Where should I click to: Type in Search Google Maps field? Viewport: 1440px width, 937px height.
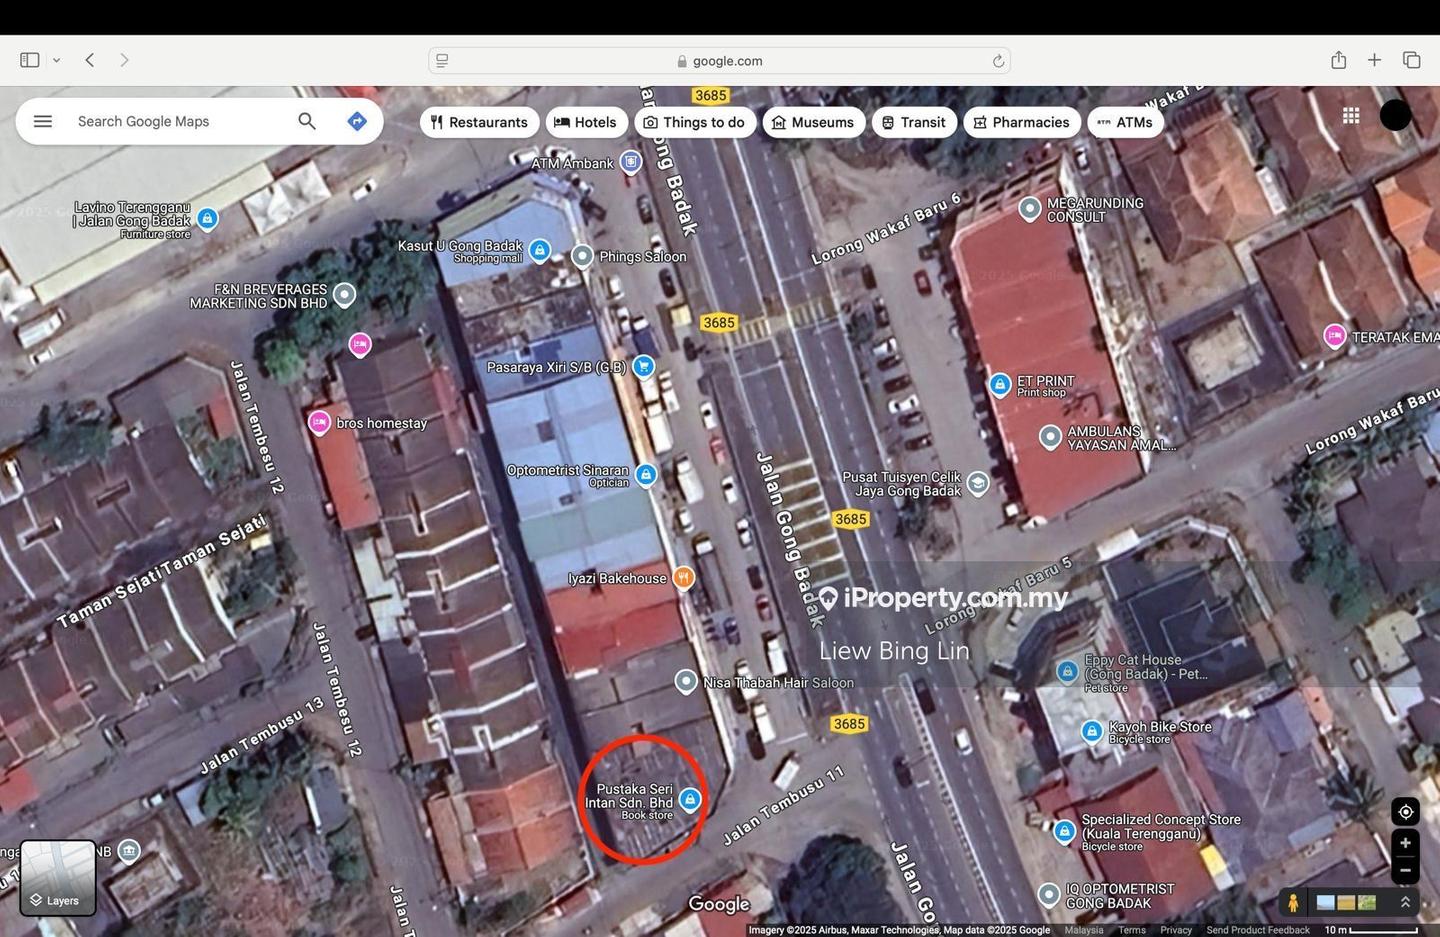coord(180,121)
